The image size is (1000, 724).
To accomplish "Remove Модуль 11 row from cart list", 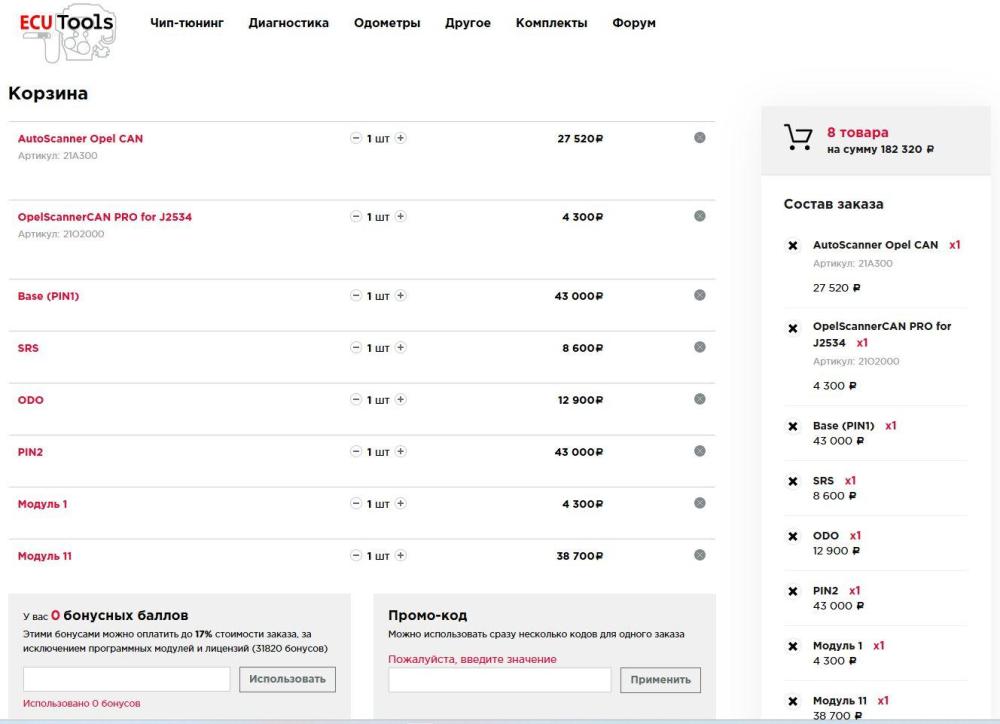I will (x=700, y=556).
